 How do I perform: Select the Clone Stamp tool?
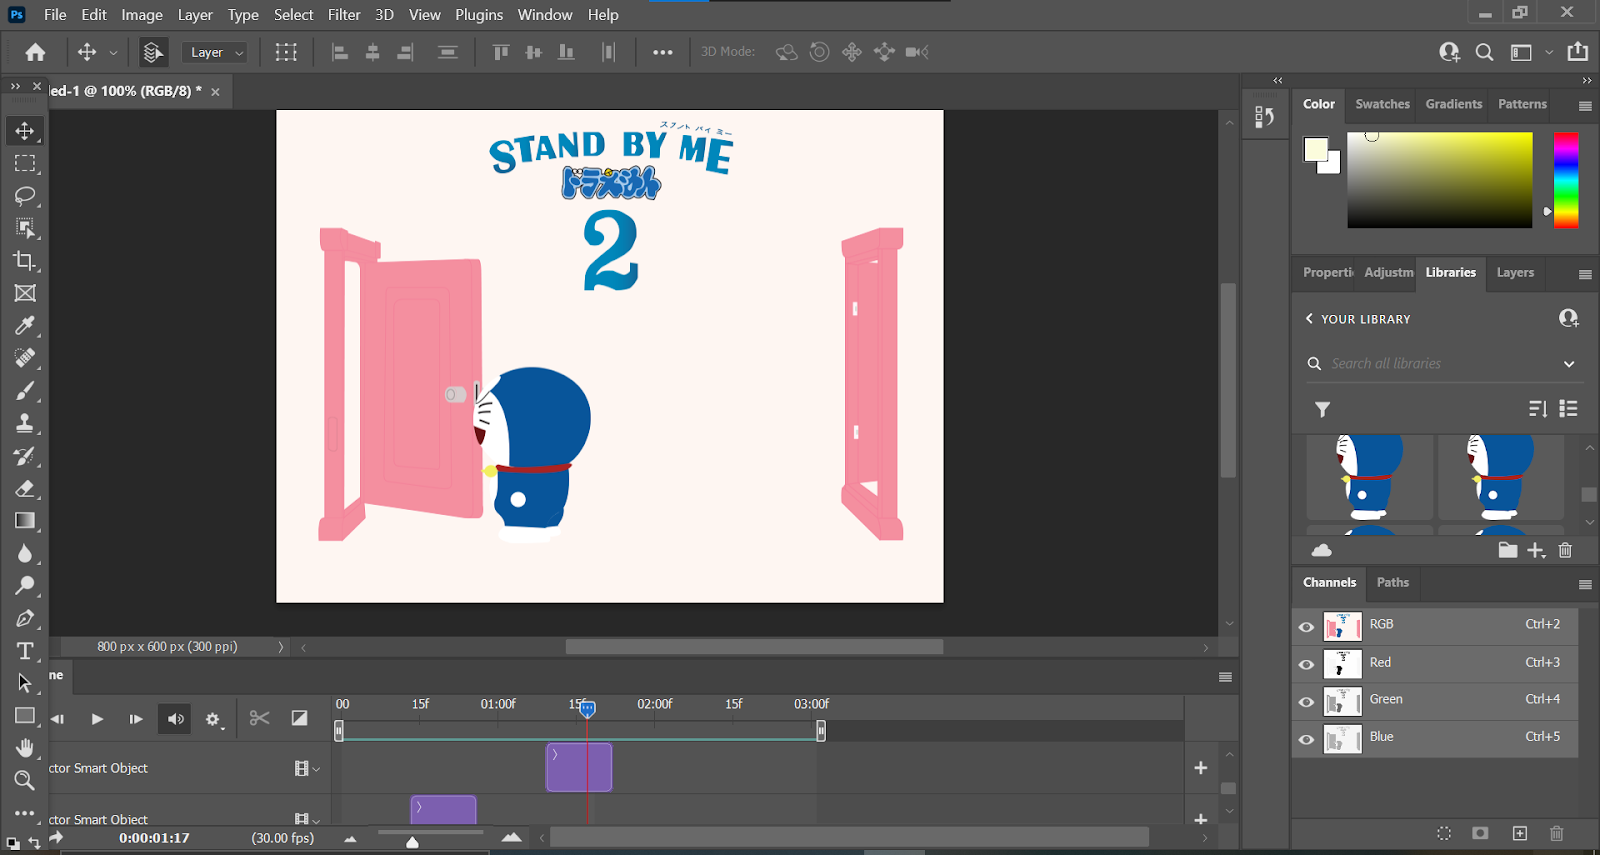(25, 423)
